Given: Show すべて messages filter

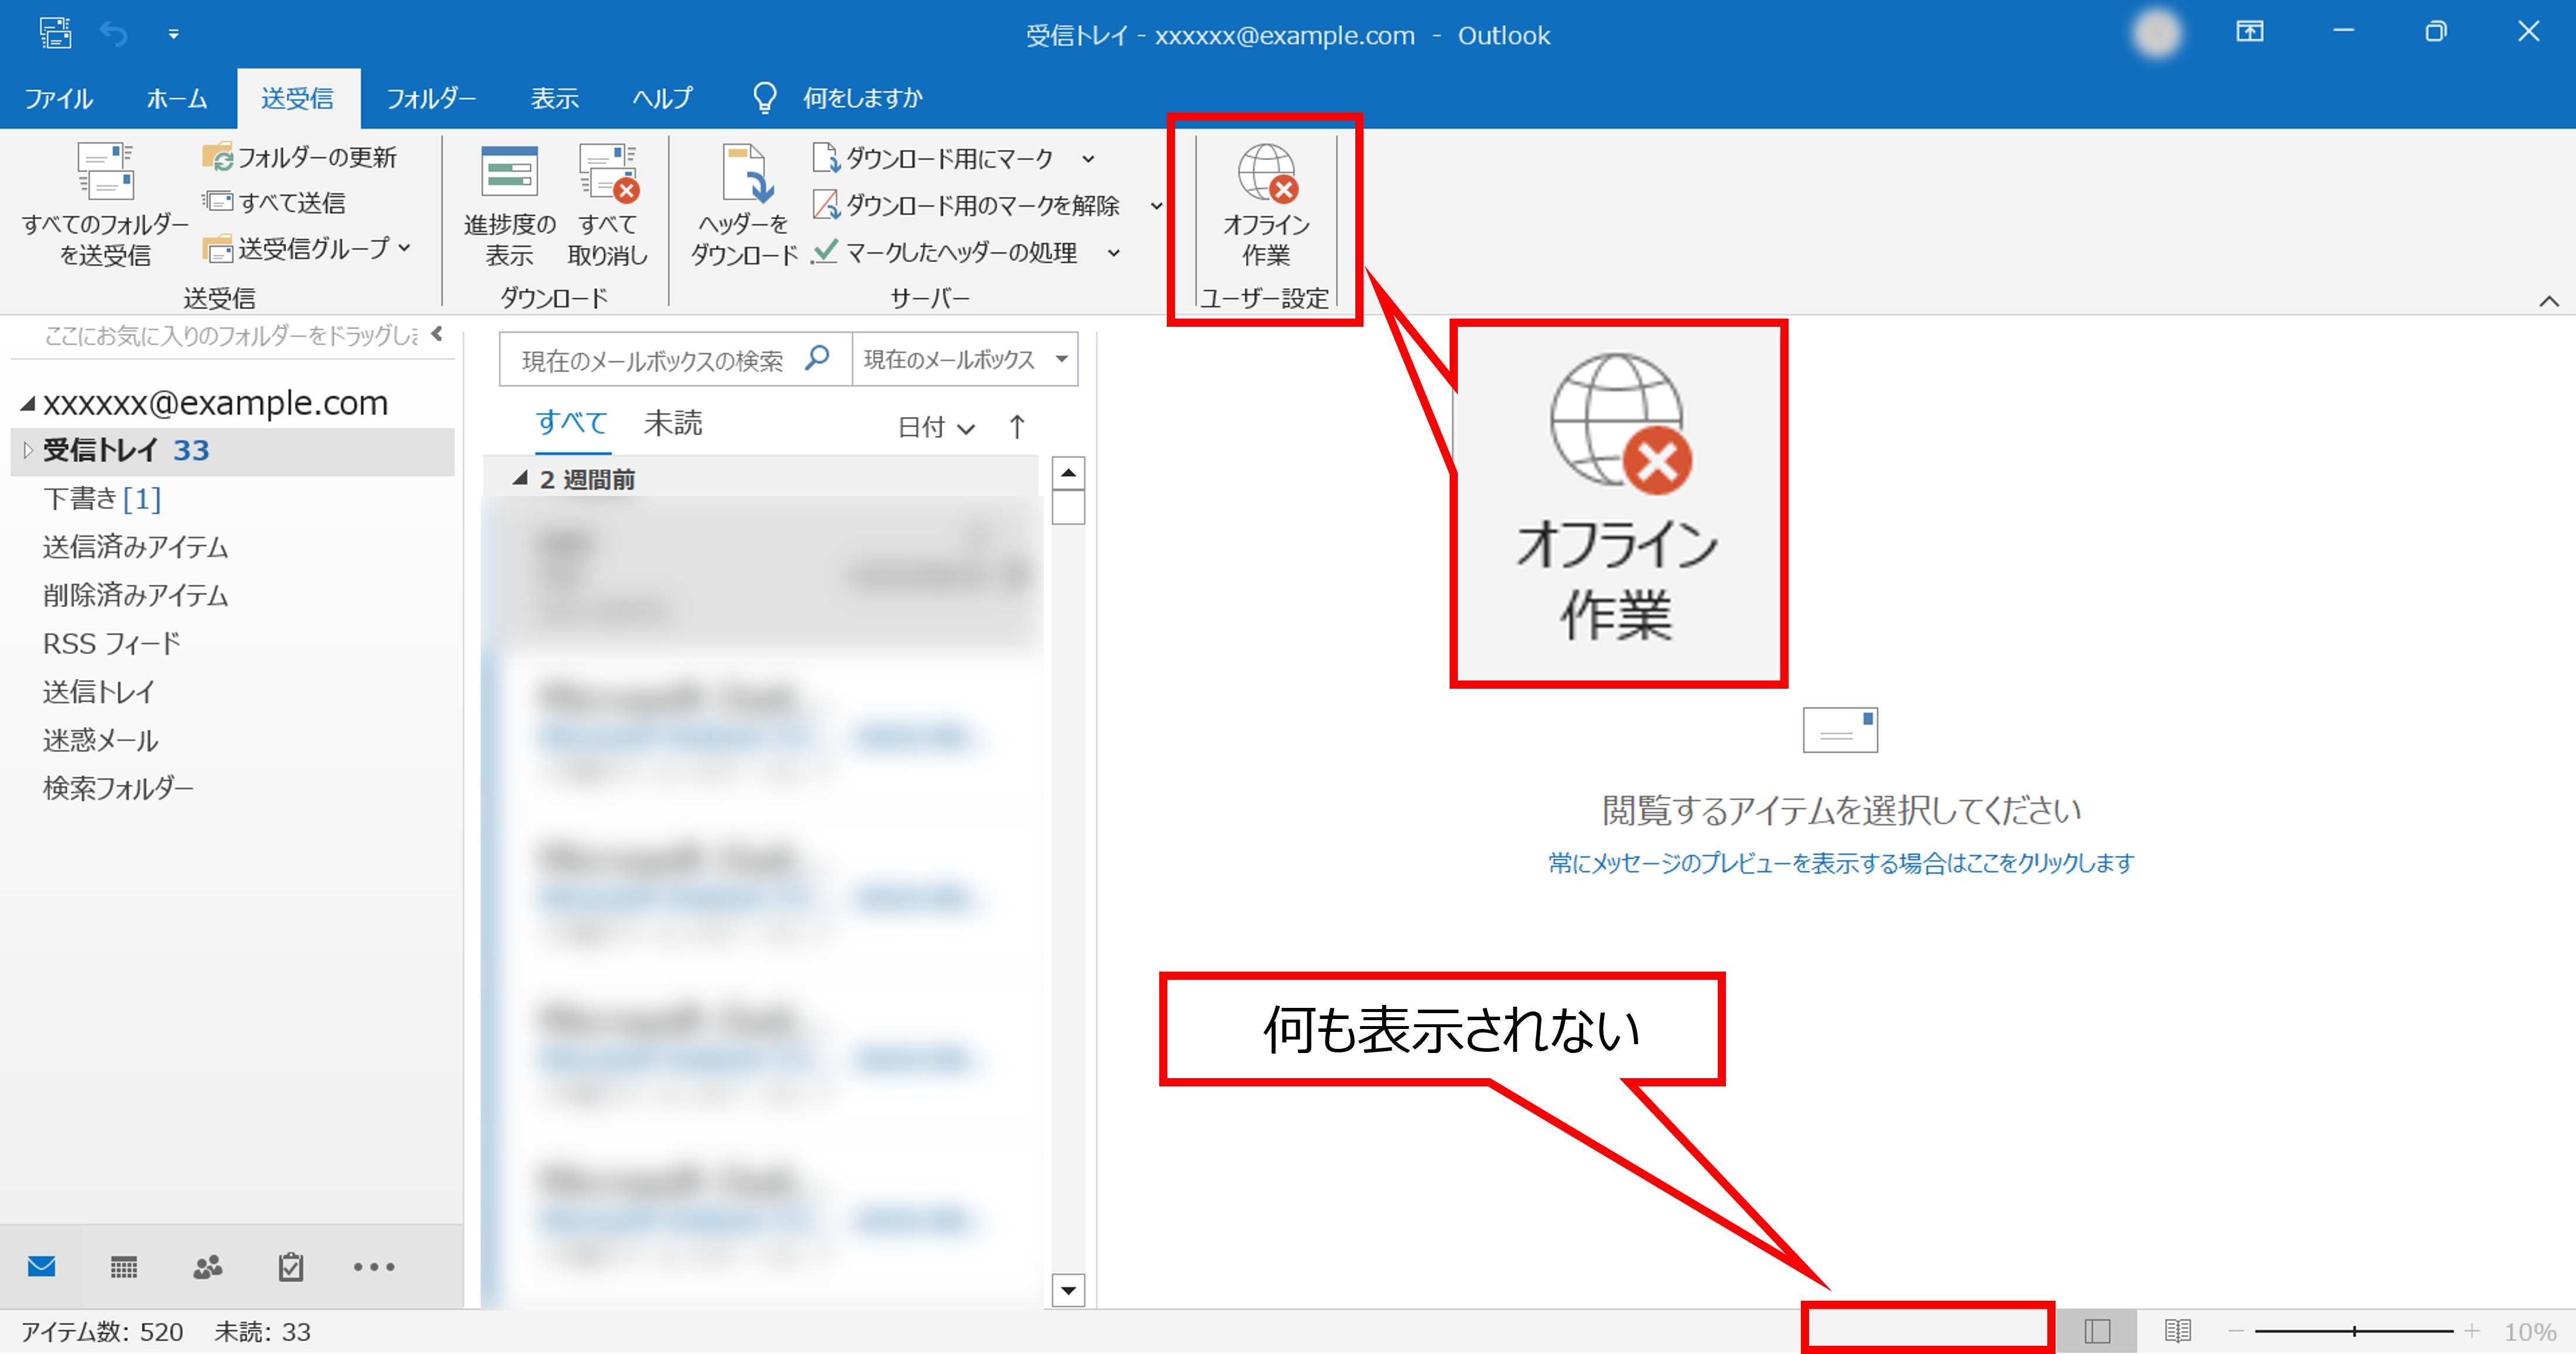Looking at the screenshot, I should pyautogui.click(x=572, y=423).
